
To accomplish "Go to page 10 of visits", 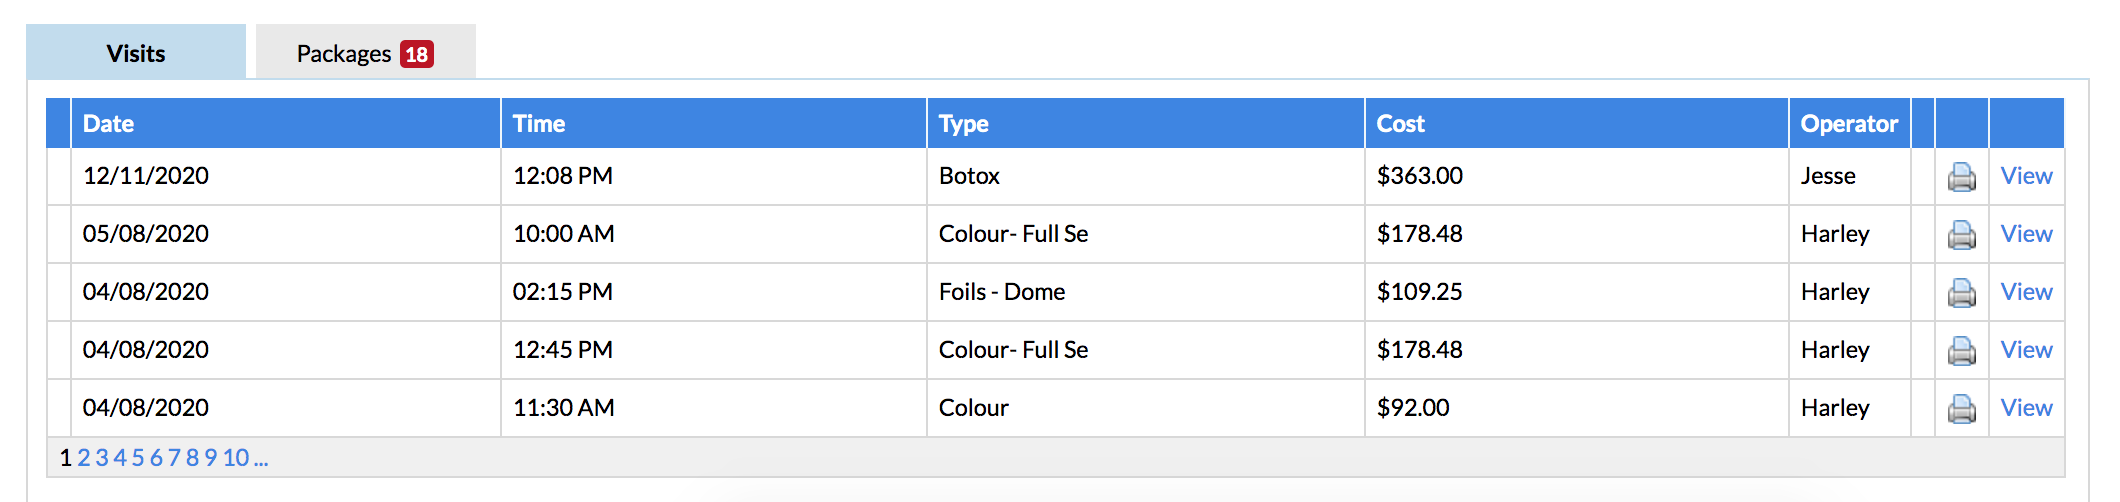I will (236, 458).
